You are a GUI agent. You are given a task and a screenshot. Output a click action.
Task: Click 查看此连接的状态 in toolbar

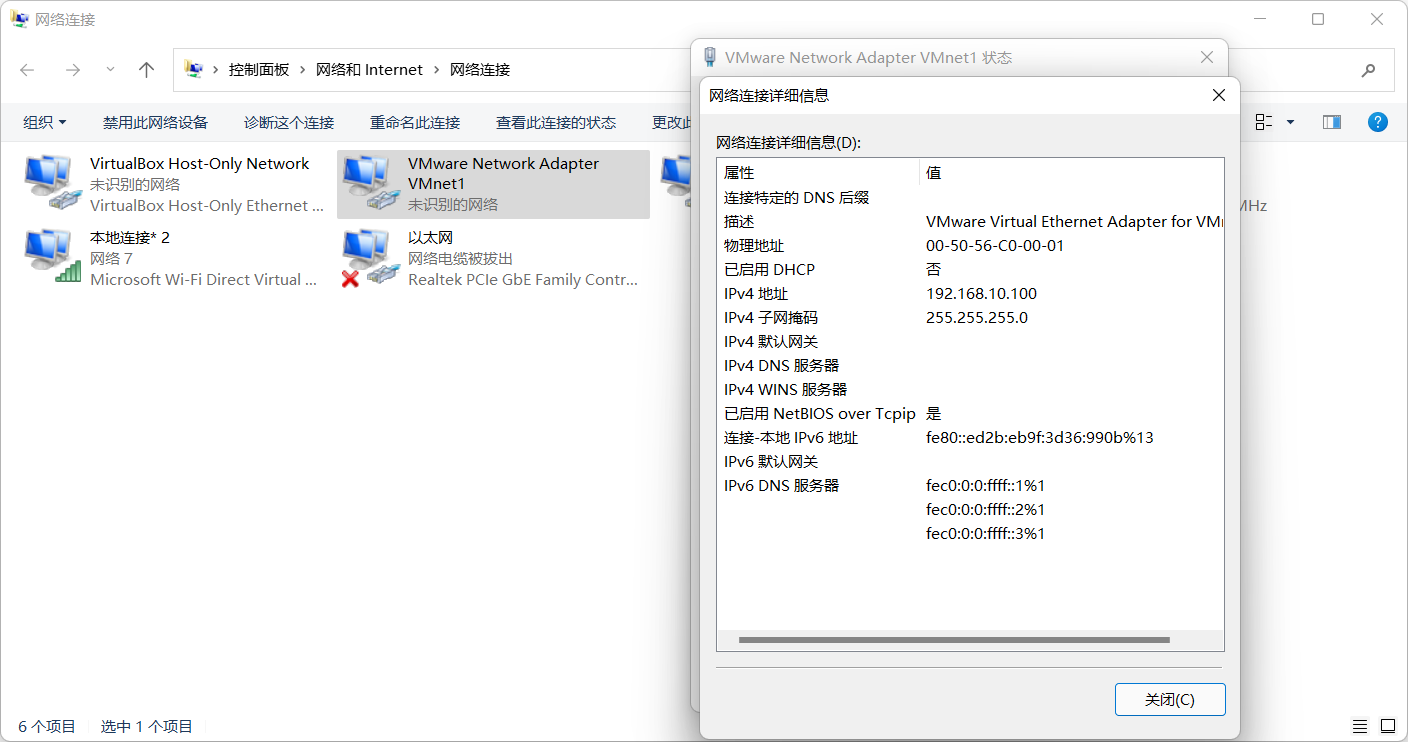point(556,122)
